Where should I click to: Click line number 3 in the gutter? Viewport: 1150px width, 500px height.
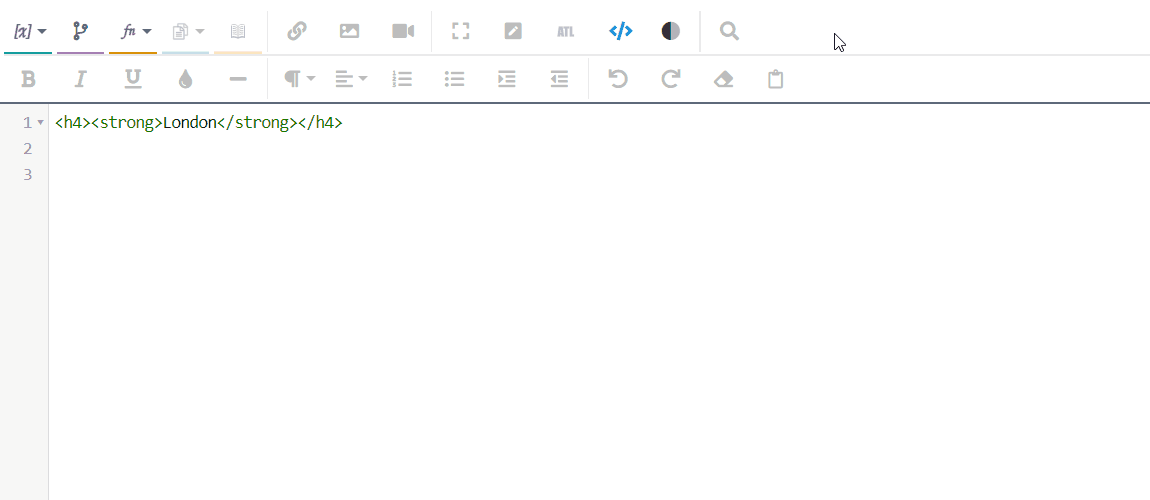[28, 174]
